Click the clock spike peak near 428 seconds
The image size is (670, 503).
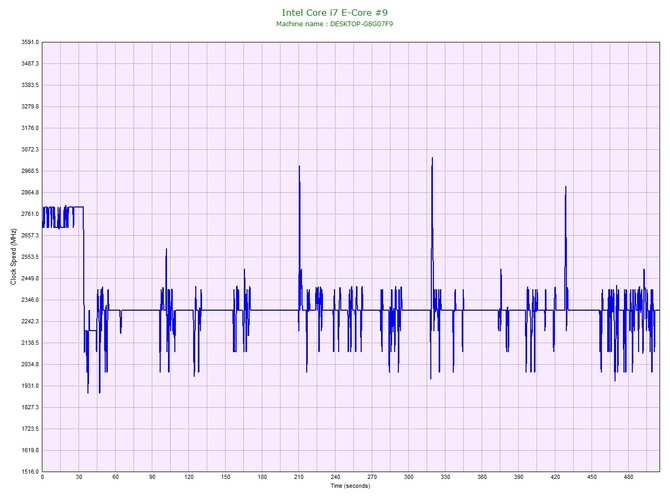566,187
